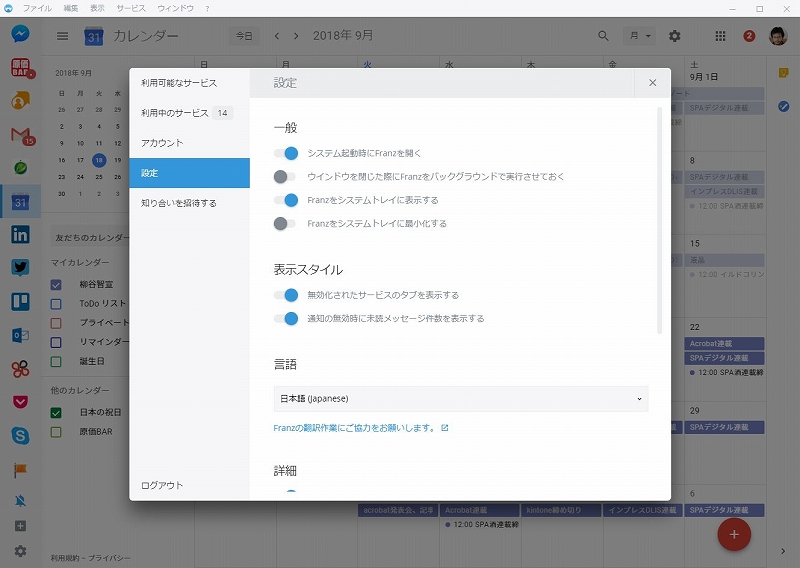Viewport: 800px width, 568px height.
Task: Toggle Franzをシステムトレイに表示する switch
Action: click(x=286, y=200)
